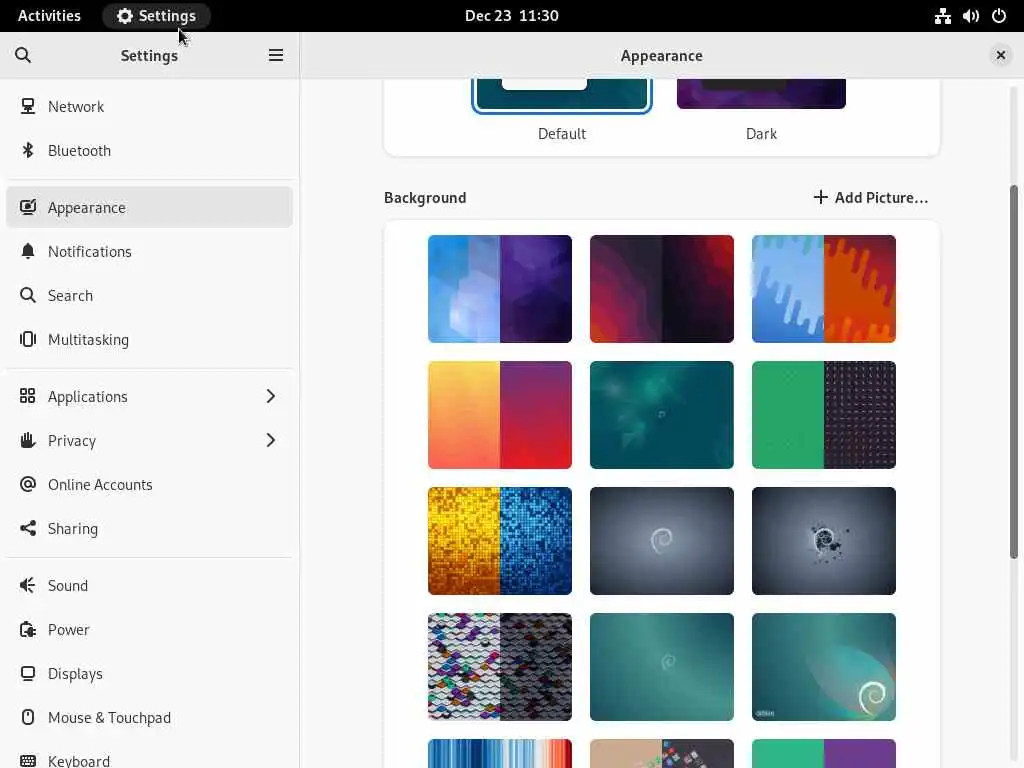
Task: Expand the Applications submenu chevron
Action: point(270,396)
